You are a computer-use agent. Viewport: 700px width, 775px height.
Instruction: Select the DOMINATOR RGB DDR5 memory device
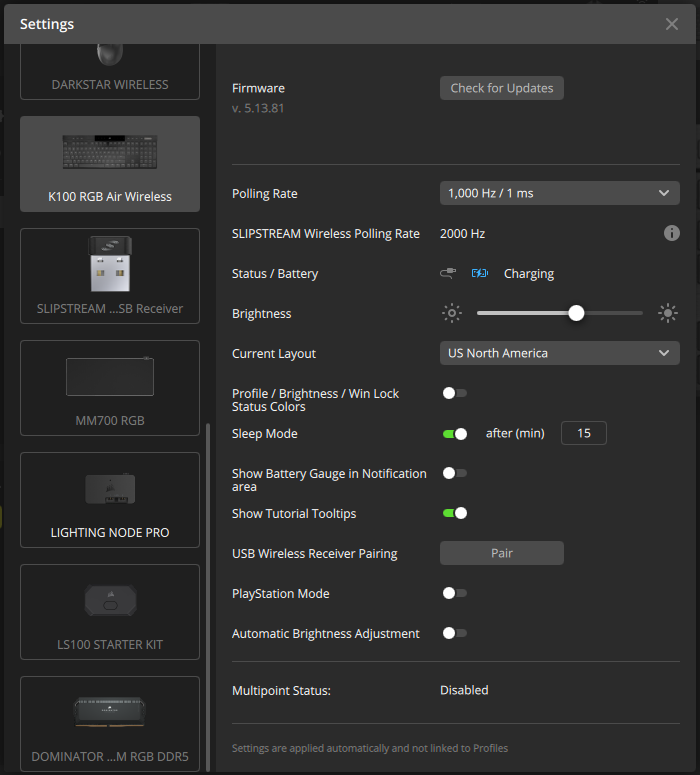pos(110,724)
